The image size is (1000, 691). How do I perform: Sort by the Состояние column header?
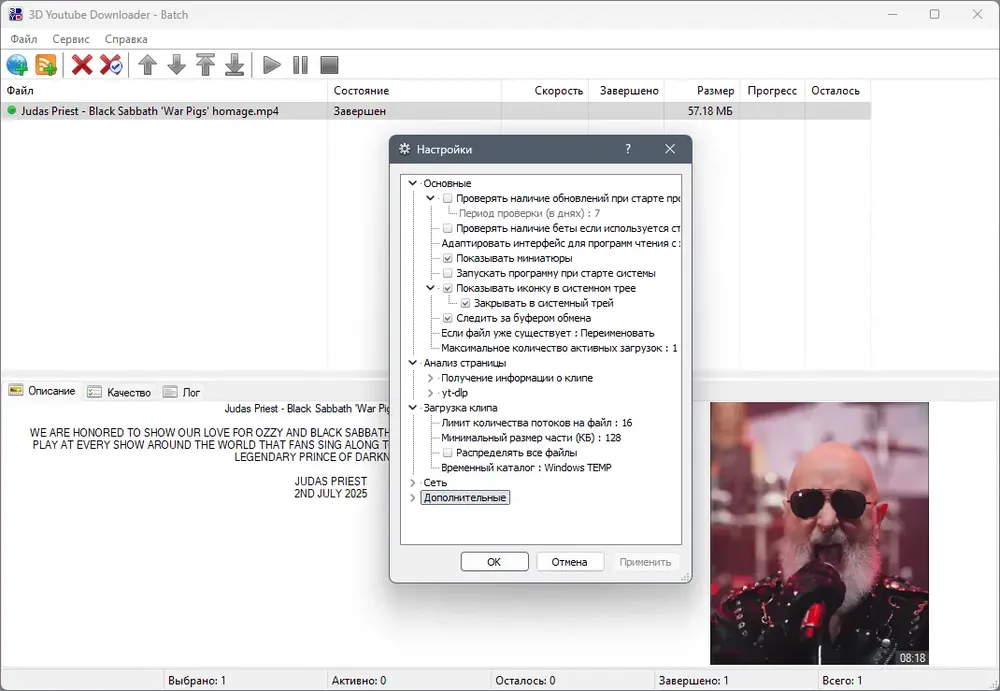pyautogui.click(x=415, y=91)
